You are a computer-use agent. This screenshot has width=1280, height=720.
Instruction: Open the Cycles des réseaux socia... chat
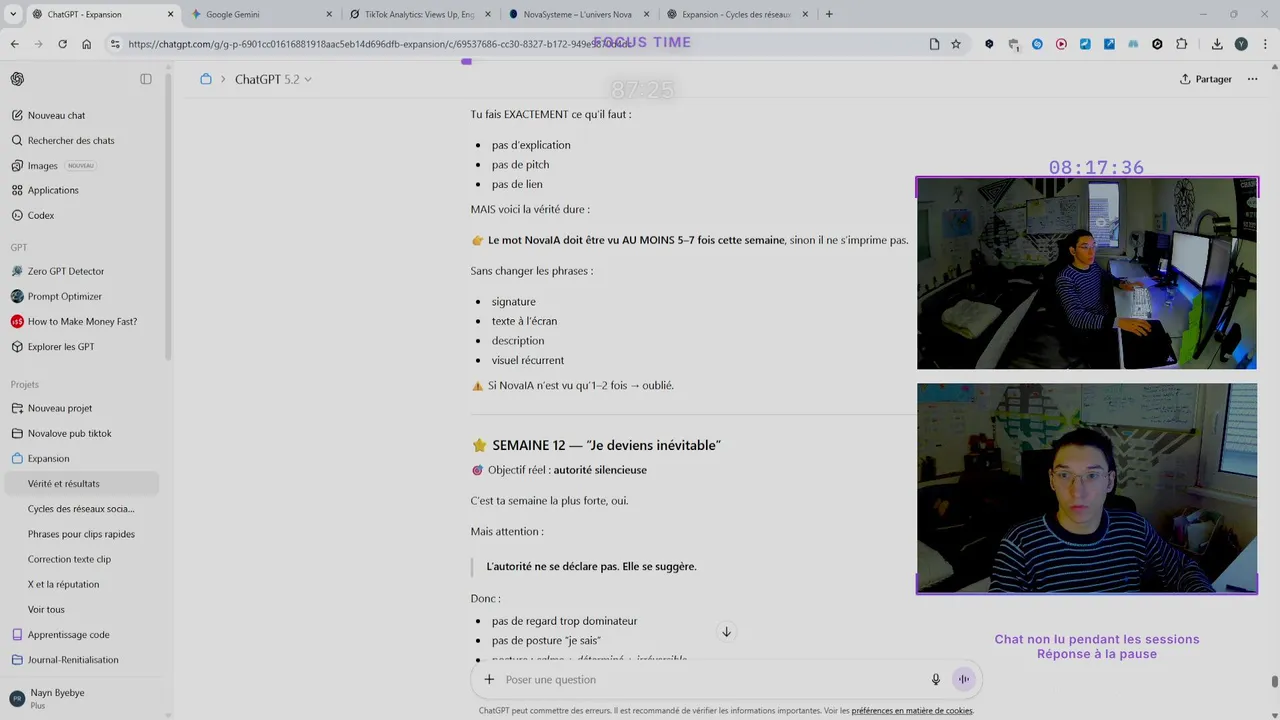point(81,508)
